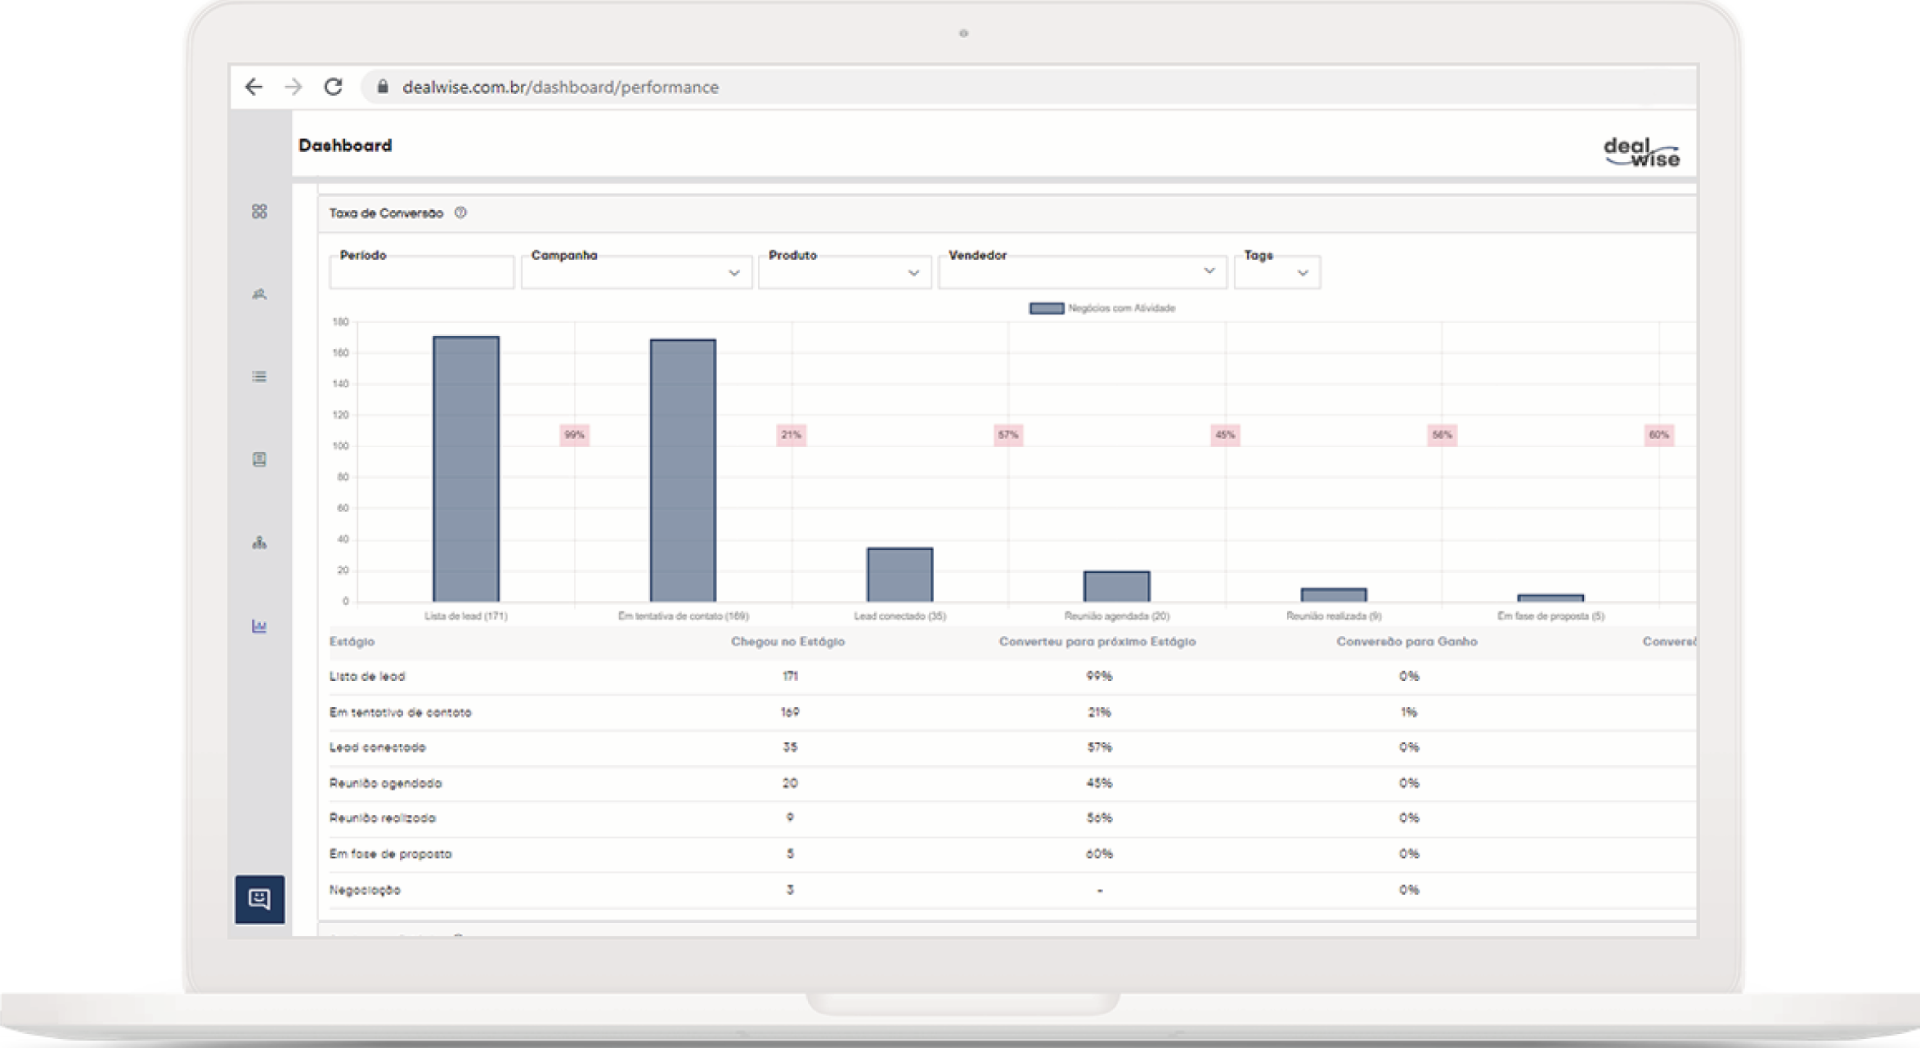This screenshot has height=1048, width=1920.
Task: Expand the Campanha dropdown
Action: 636,273
